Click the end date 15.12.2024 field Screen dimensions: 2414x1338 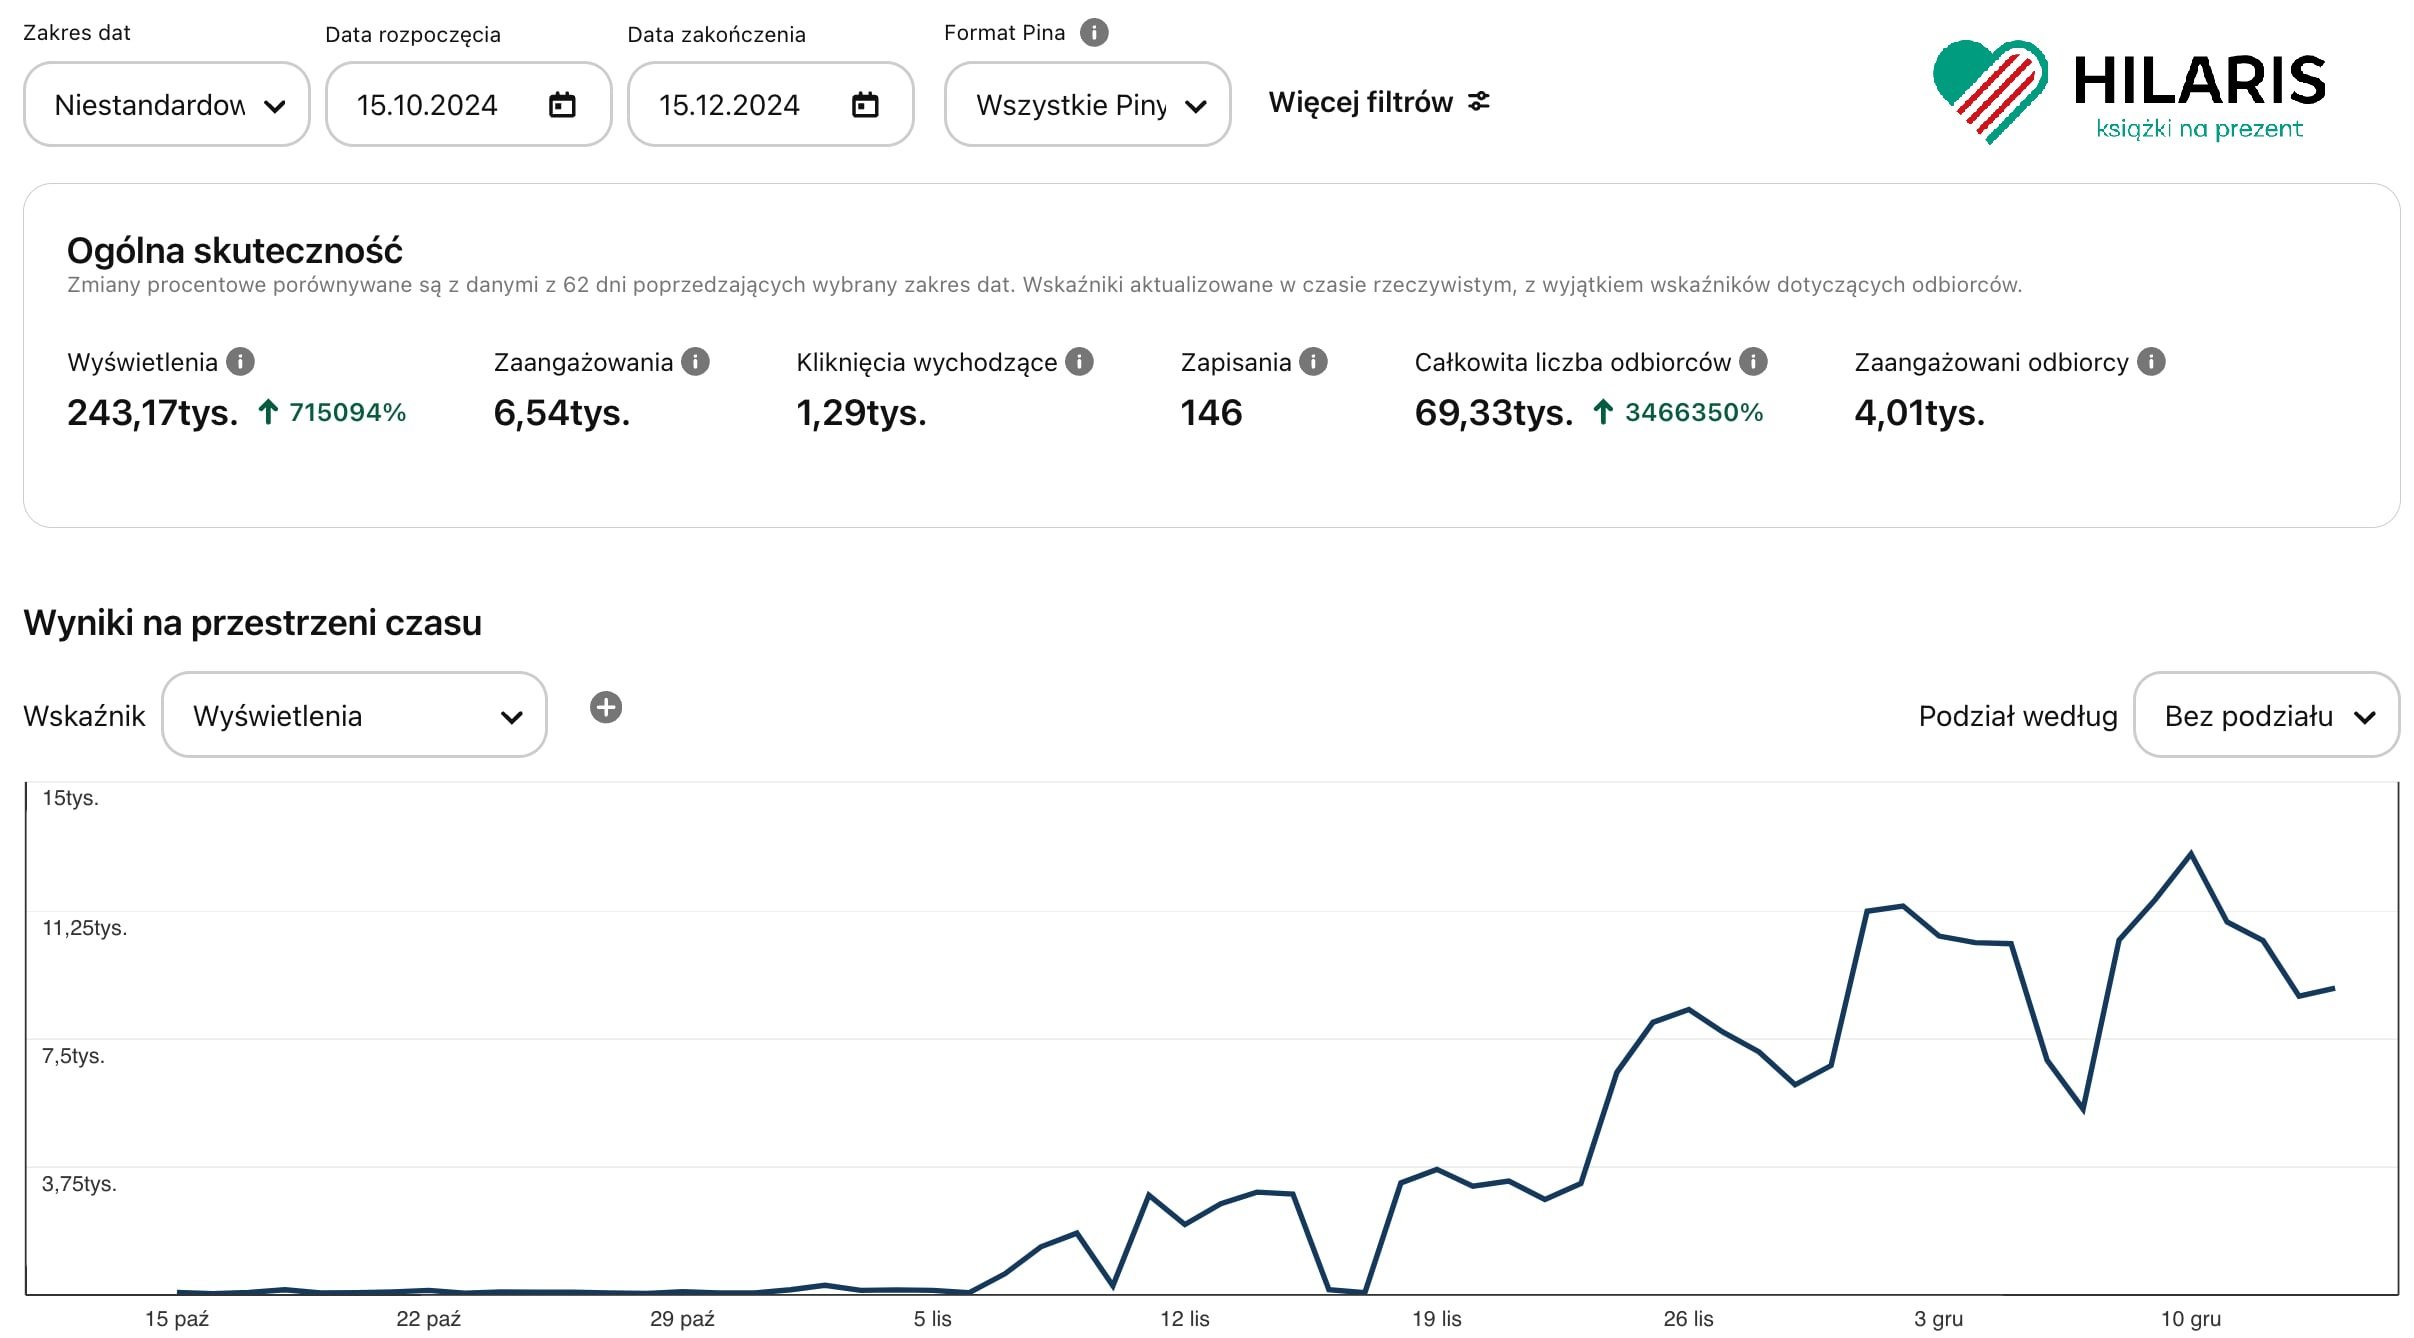pyautogui.click(x=730, y=105)
